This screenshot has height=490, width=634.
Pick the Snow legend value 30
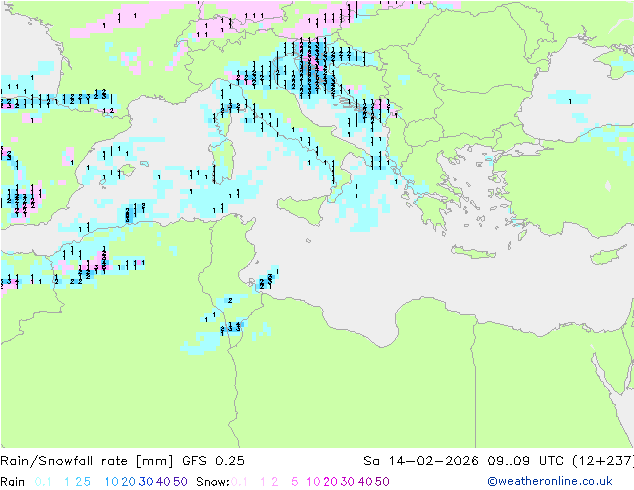click(x=348, y=482)
